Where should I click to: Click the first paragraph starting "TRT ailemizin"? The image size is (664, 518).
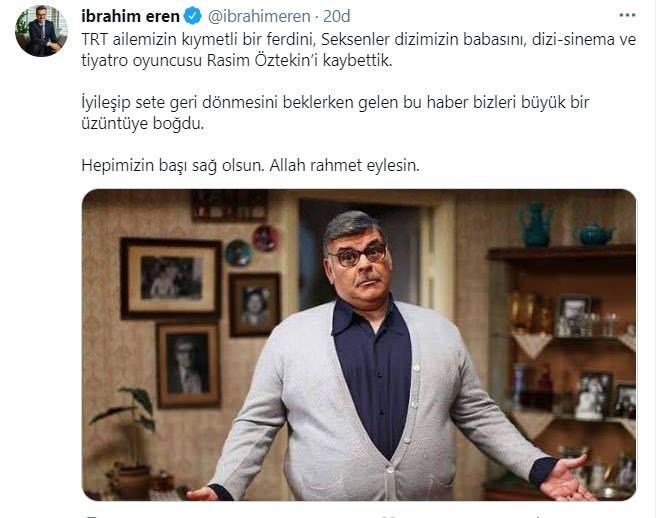(359, 50)
